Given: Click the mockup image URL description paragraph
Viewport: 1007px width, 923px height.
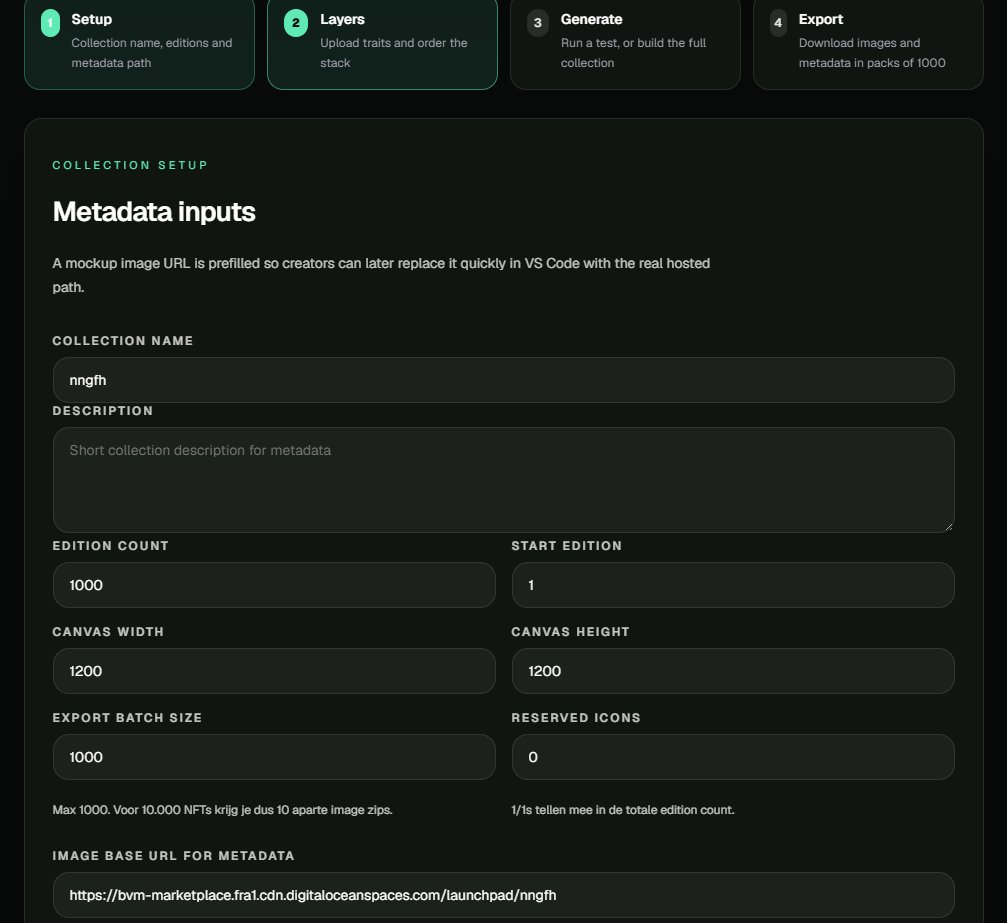Looking at the screenshot, I should coord(381,275).
